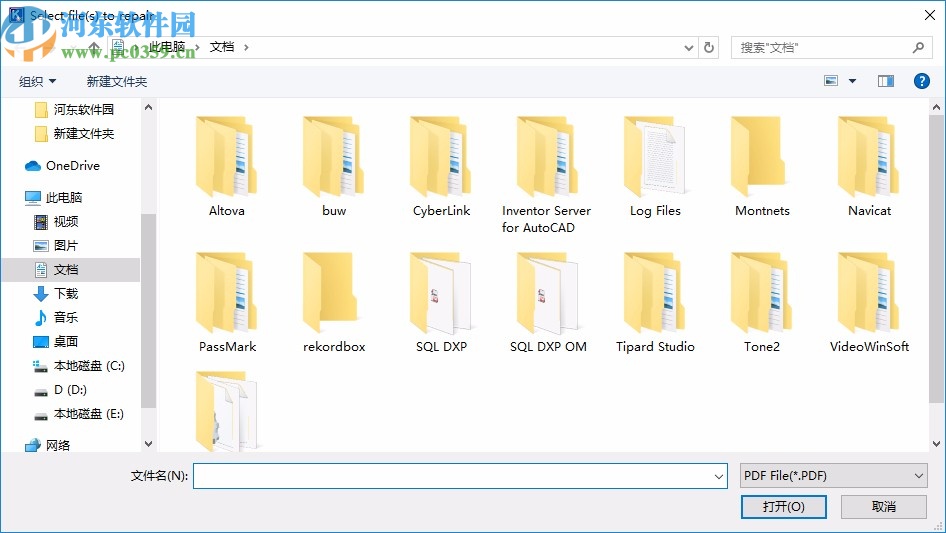946x533 pixels.
Task: Select 视频 in the sidebar
Action: (56, 222)
